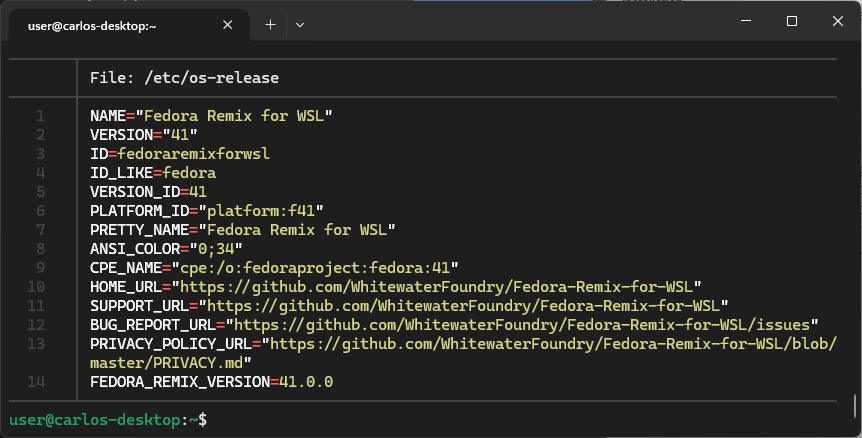Click the BUG_REPORT_URL issues link

[522, 325]
